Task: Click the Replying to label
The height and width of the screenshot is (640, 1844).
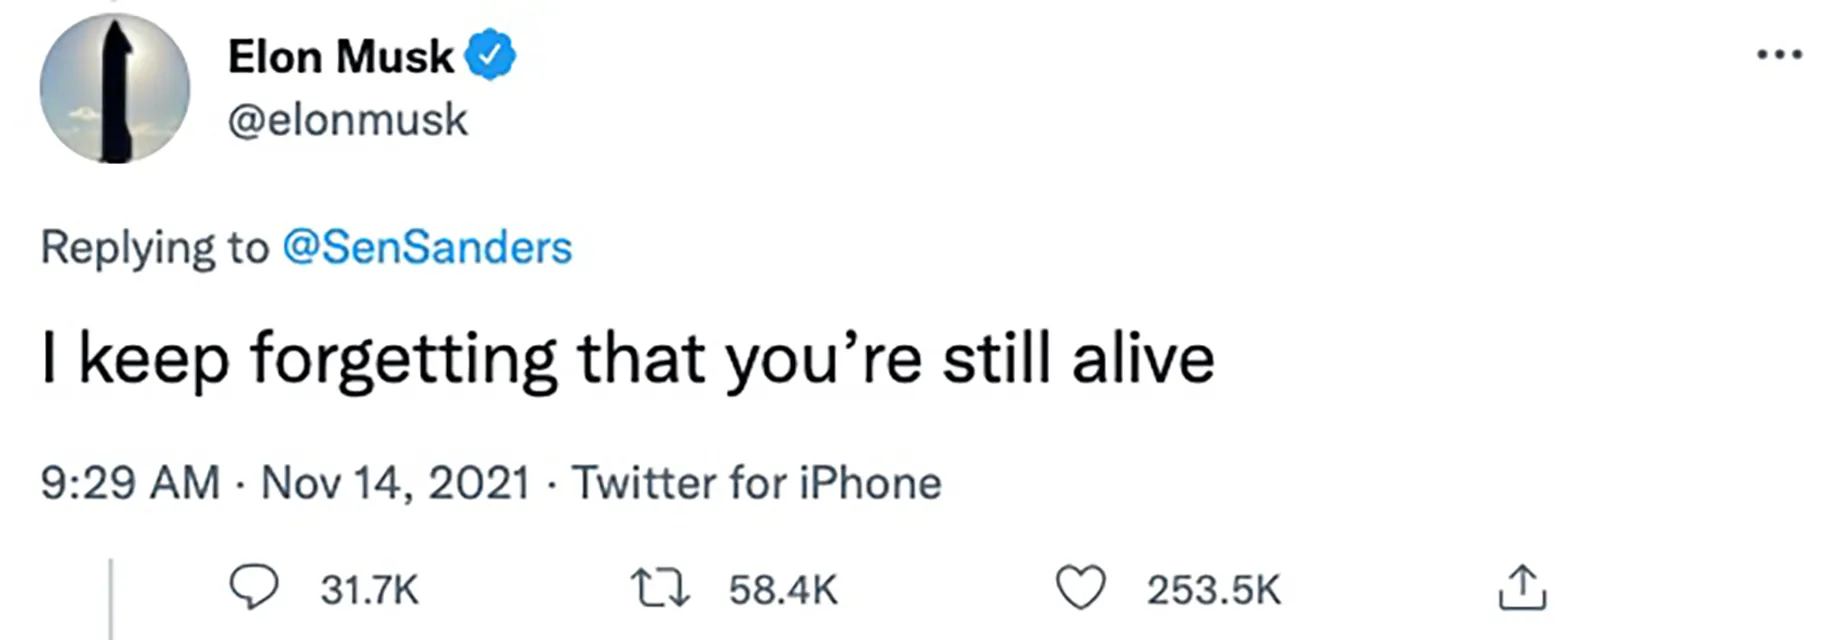Action: pyautogui.click(x=150, y=247)
